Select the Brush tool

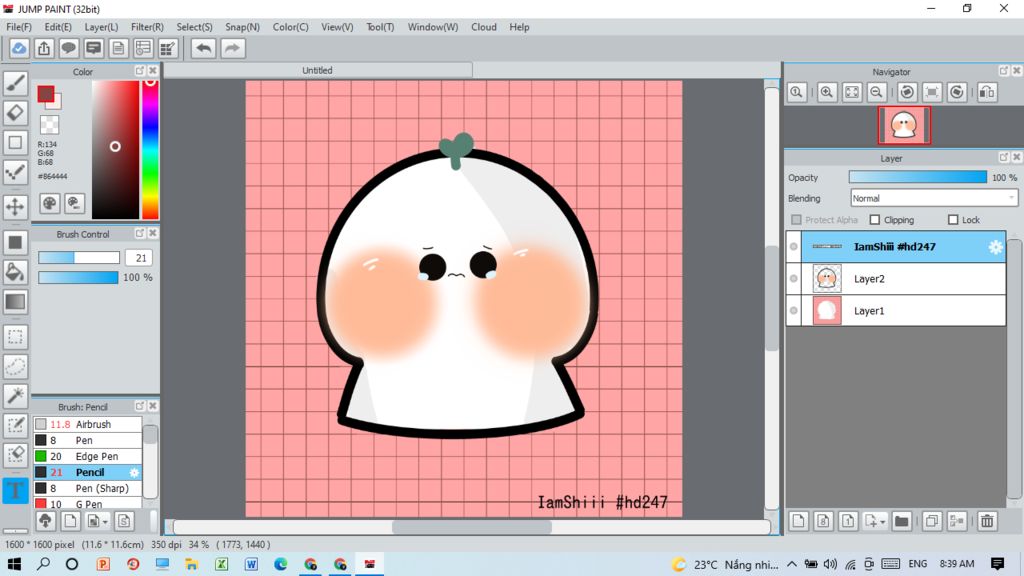click(x=16, y=83)
